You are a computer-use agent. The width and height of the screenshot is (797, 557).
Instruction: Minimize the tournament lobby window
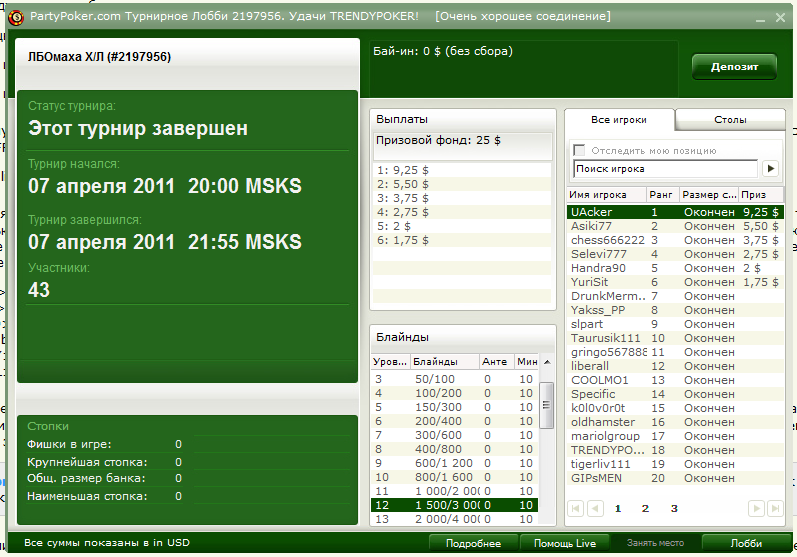(x=760, y=18)
